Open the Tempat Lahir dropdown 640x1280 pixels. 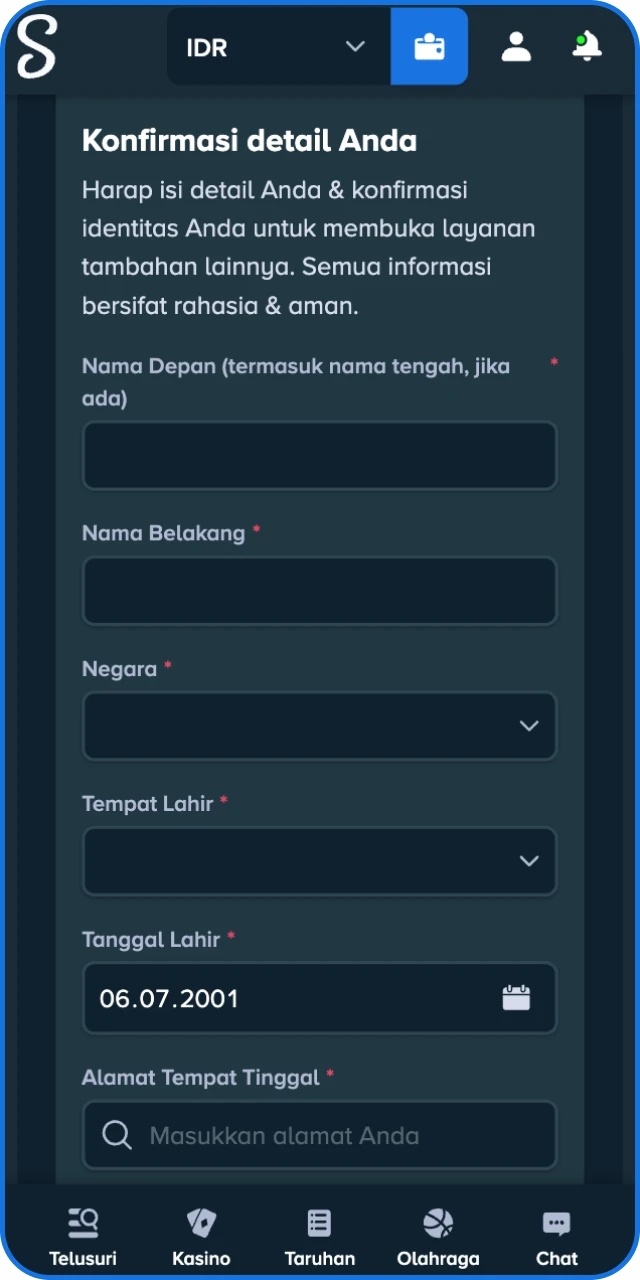pos(319,861)
